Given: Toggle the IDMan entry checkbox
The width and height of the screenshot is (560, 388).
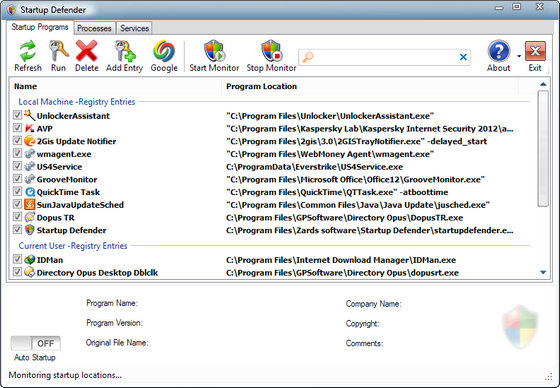Looking at the screenshot, I should [17, 259].
